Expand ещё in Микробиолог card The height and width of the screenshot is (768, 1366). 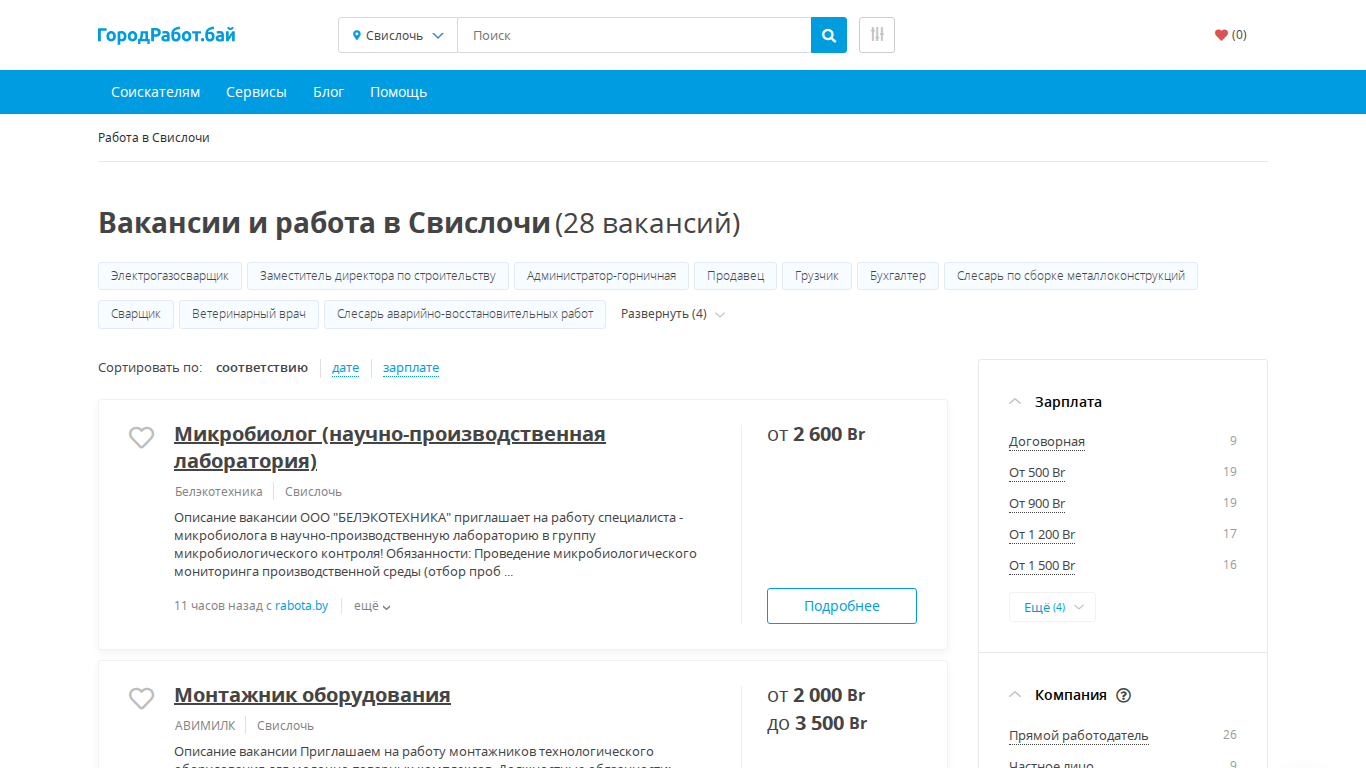click(x=372, y=606)
